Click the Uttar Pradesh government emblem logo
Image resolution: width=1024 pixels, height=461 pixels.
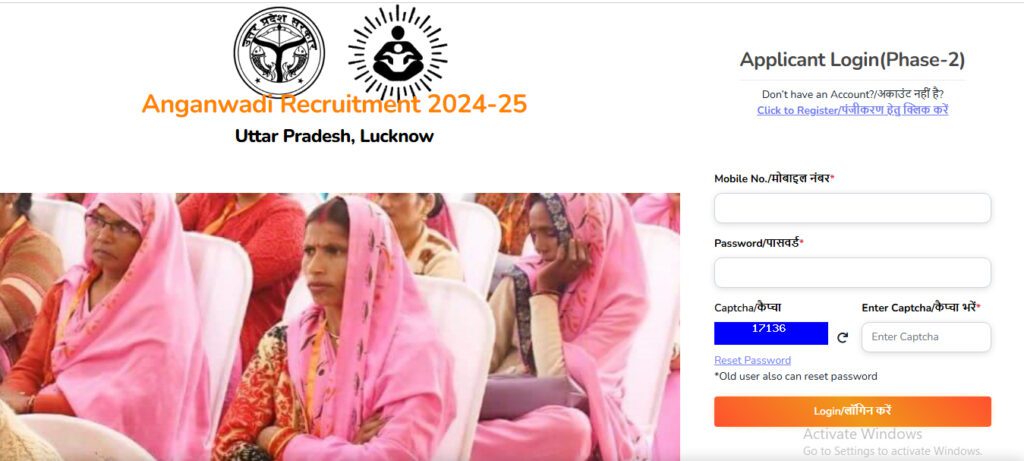pos(279,52)
